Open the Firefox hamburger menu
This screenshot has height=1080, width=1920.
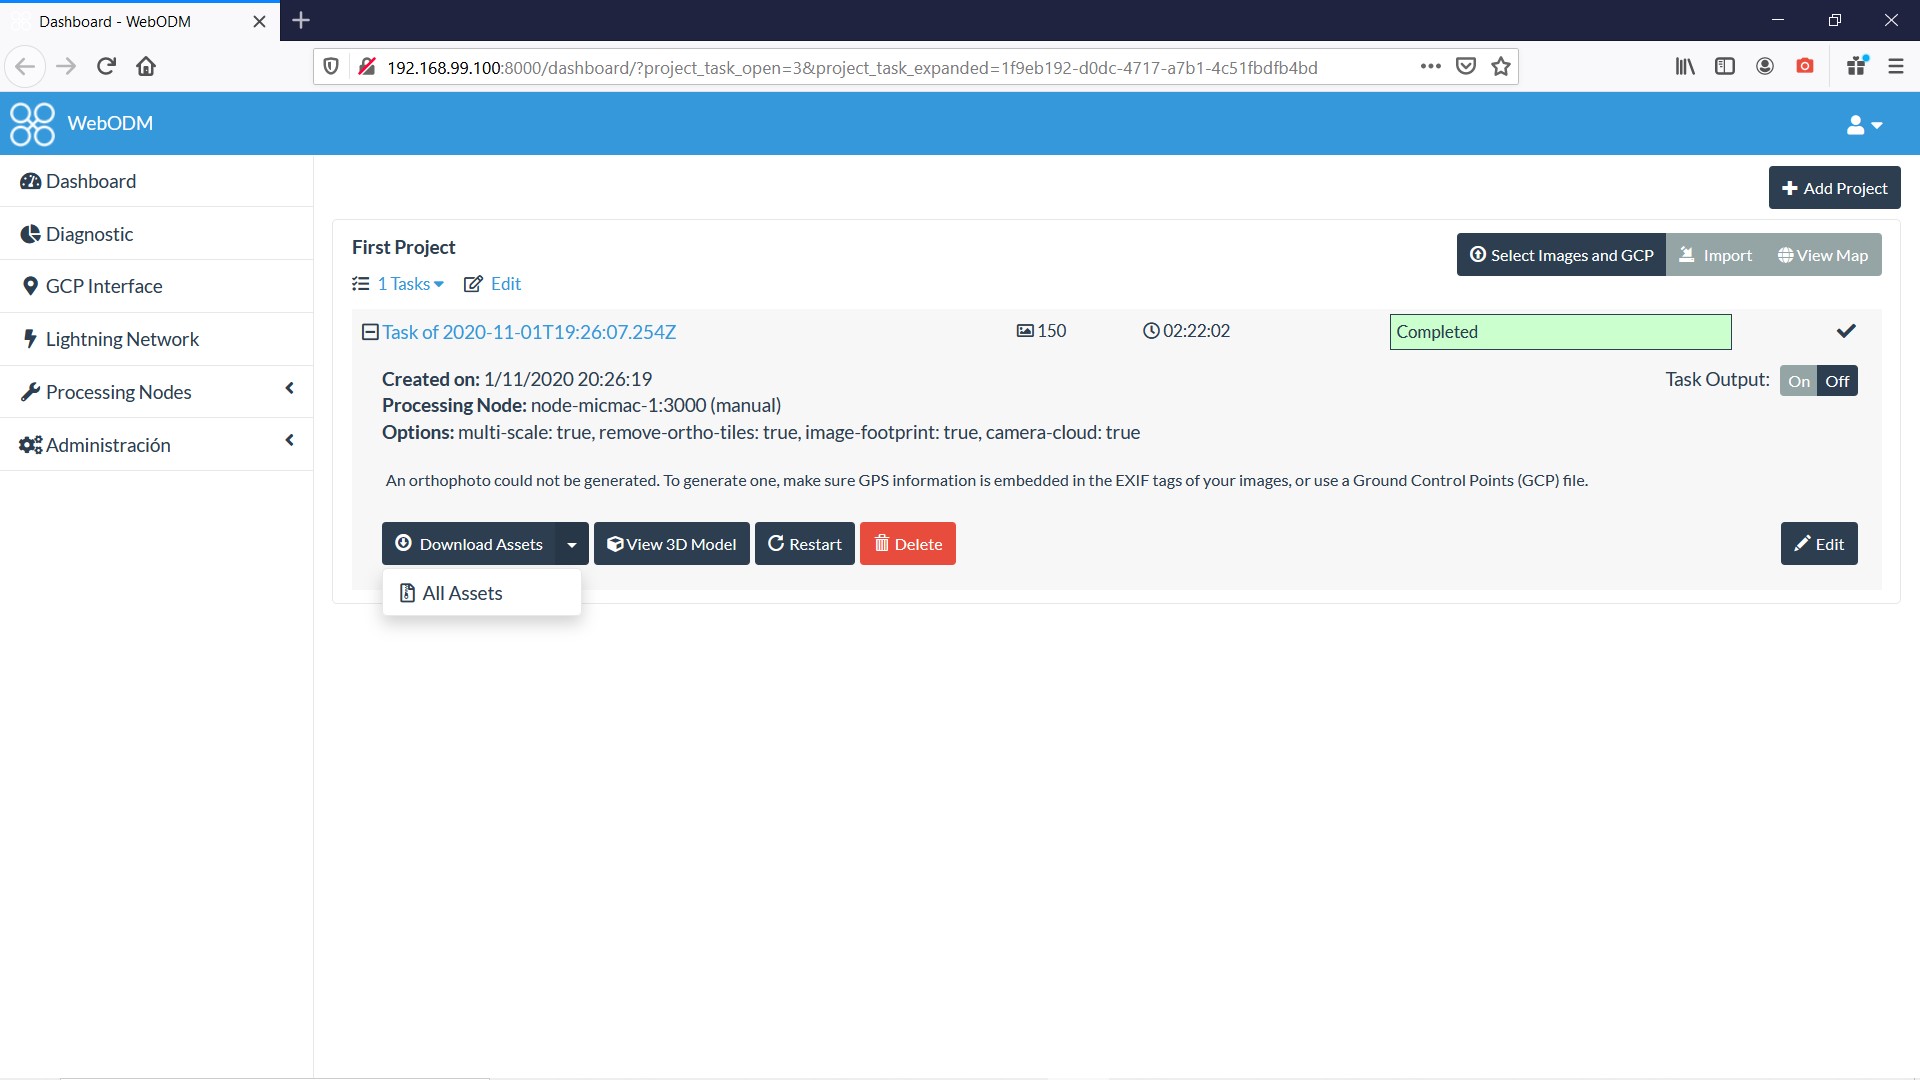pyautogui.click(x=1895, y=66)
